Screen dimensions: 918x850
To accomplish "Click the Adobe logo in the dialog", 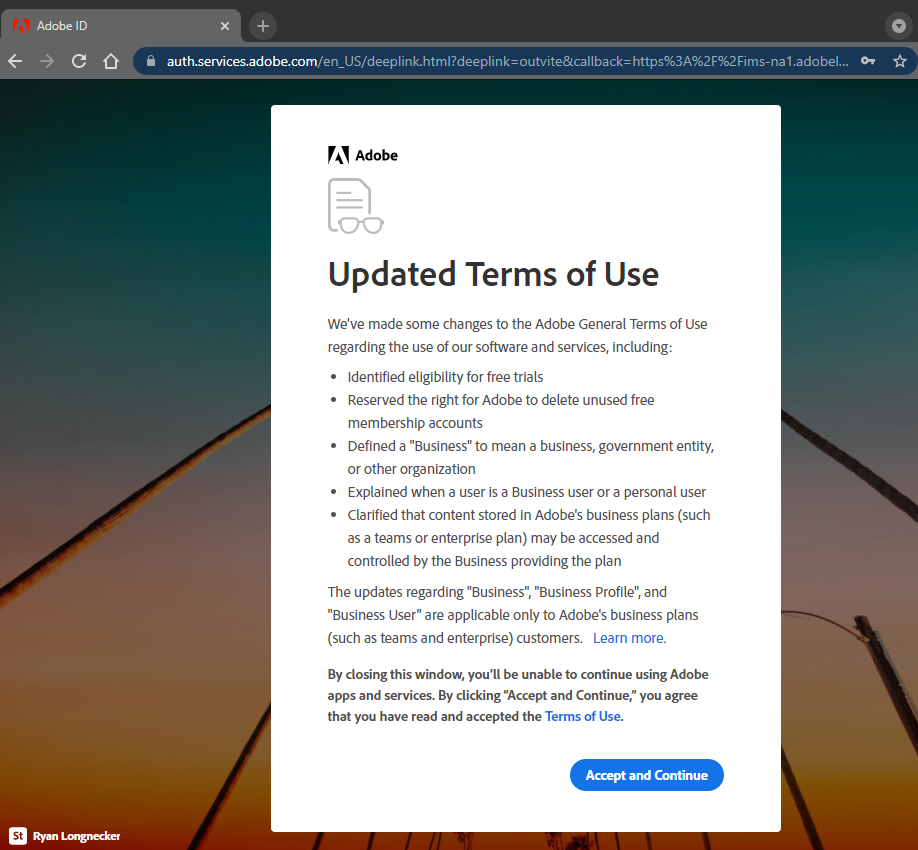I will click(x=363, y=155).
